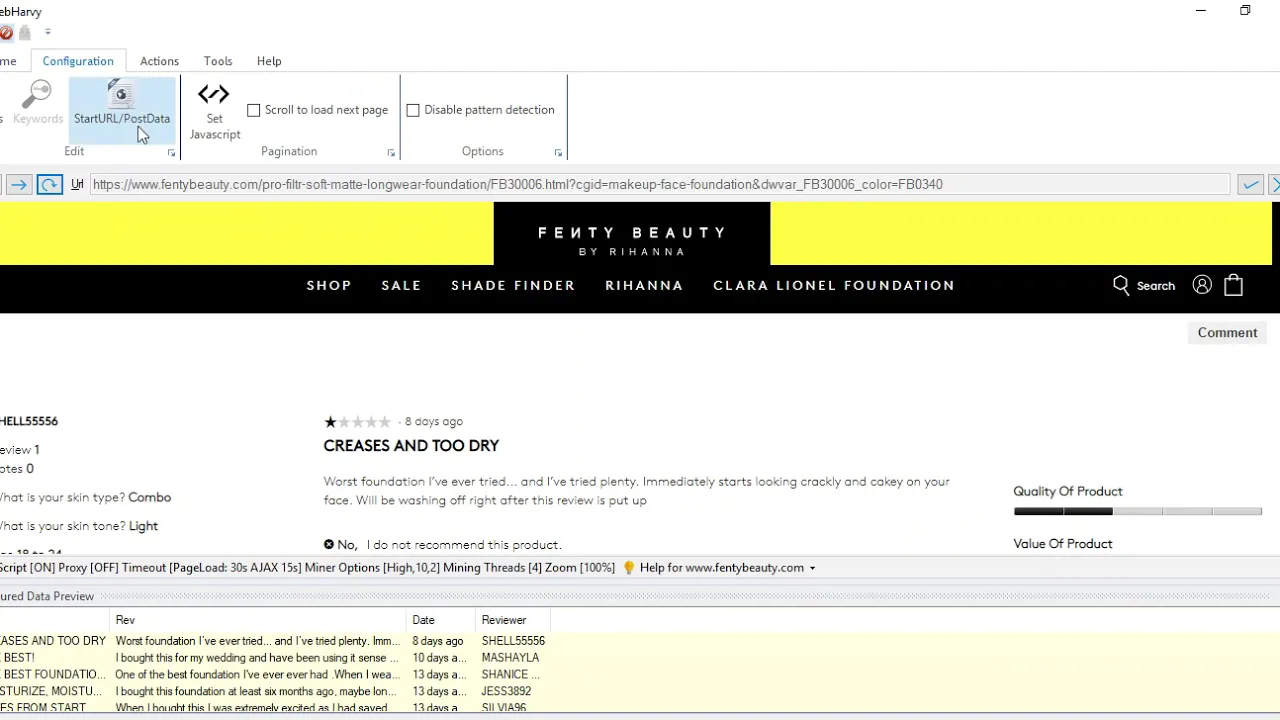Tick Disable pattern detection checkbox
Viewport: 1280px width, 720px height.
413,110
